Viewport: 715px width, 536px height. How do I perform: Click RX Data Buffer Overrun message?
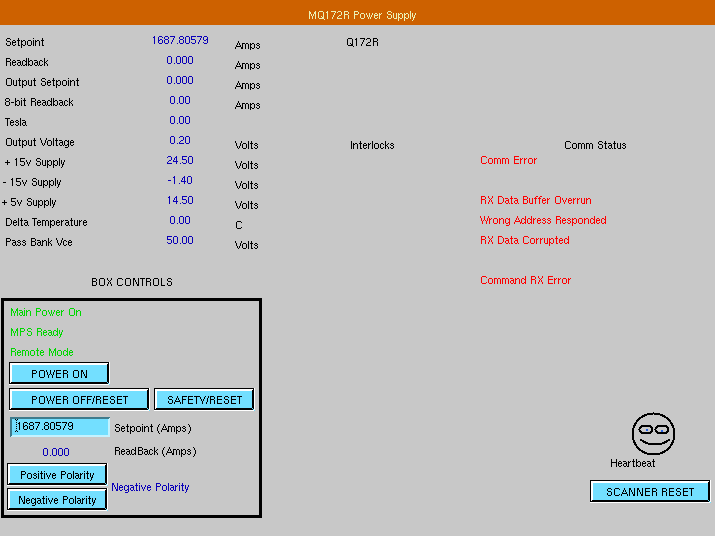(535, 200)
